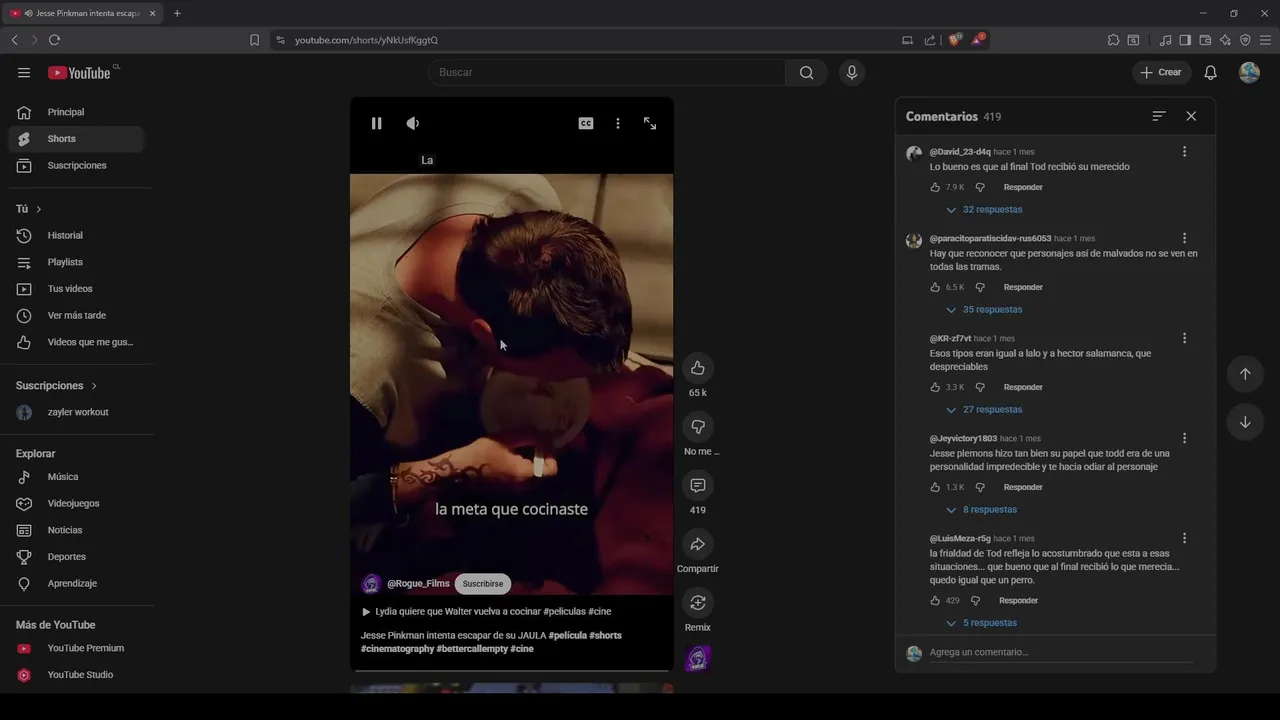Switch the short to fullscreen
Image resolution: width=1280 pixels, height=720 pixels.
click(x=650, y=123)
